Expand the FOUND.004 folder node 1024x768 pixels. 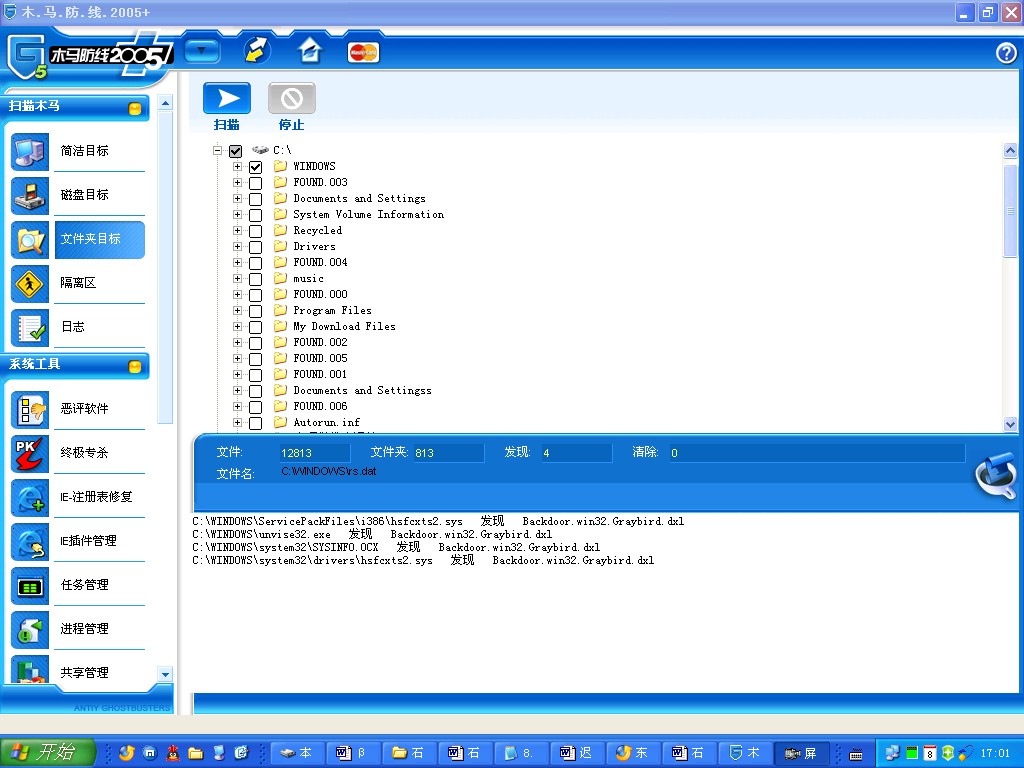237,263
